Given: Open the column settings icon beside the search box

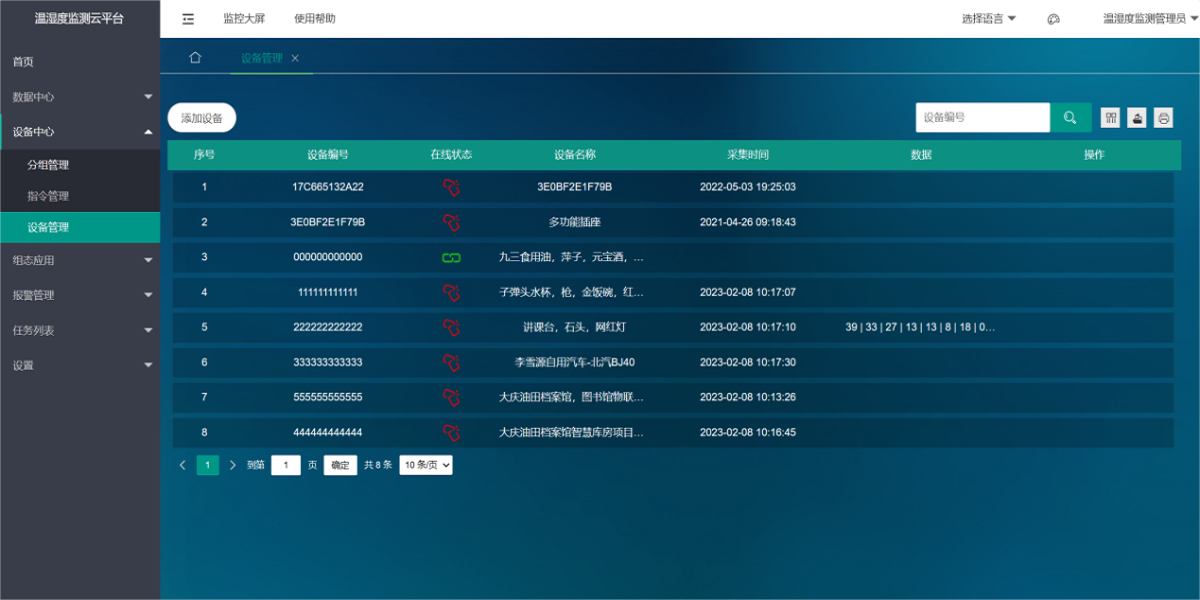Looking at the screenshot, I should [x=1109, y=117].
